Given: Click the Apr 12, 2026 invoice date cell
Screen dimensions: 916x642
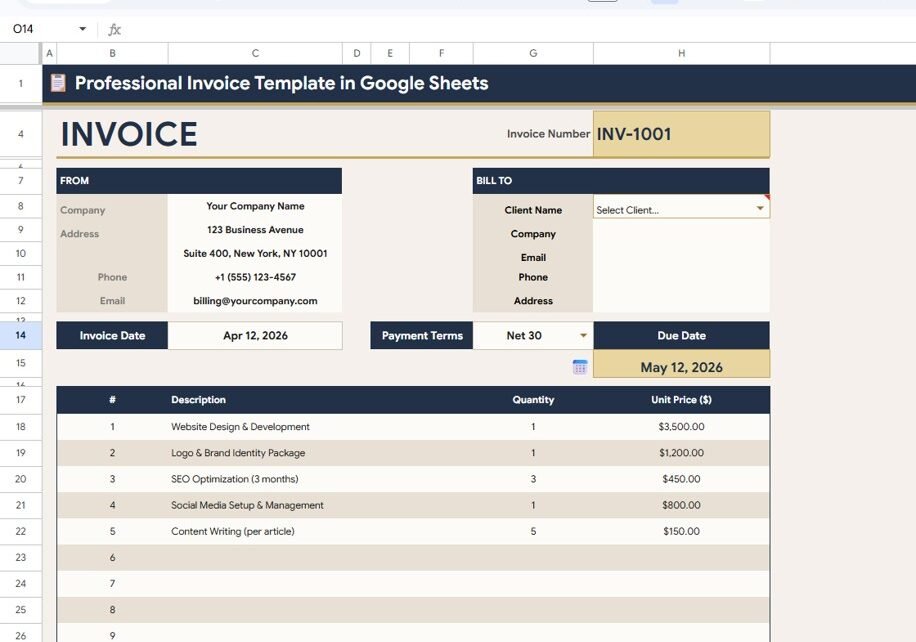Looking at the screenshot, I should pyautogui.click(x=255, y=336).
